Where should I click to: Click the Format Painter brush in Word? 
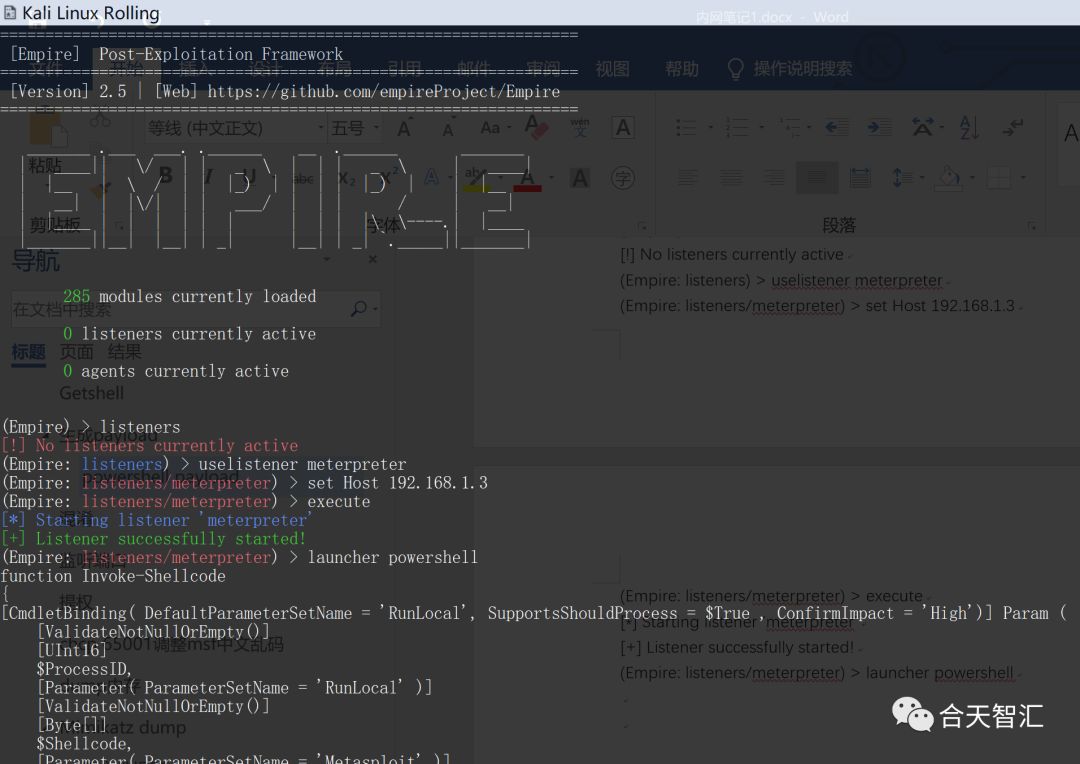coord(101,189)
